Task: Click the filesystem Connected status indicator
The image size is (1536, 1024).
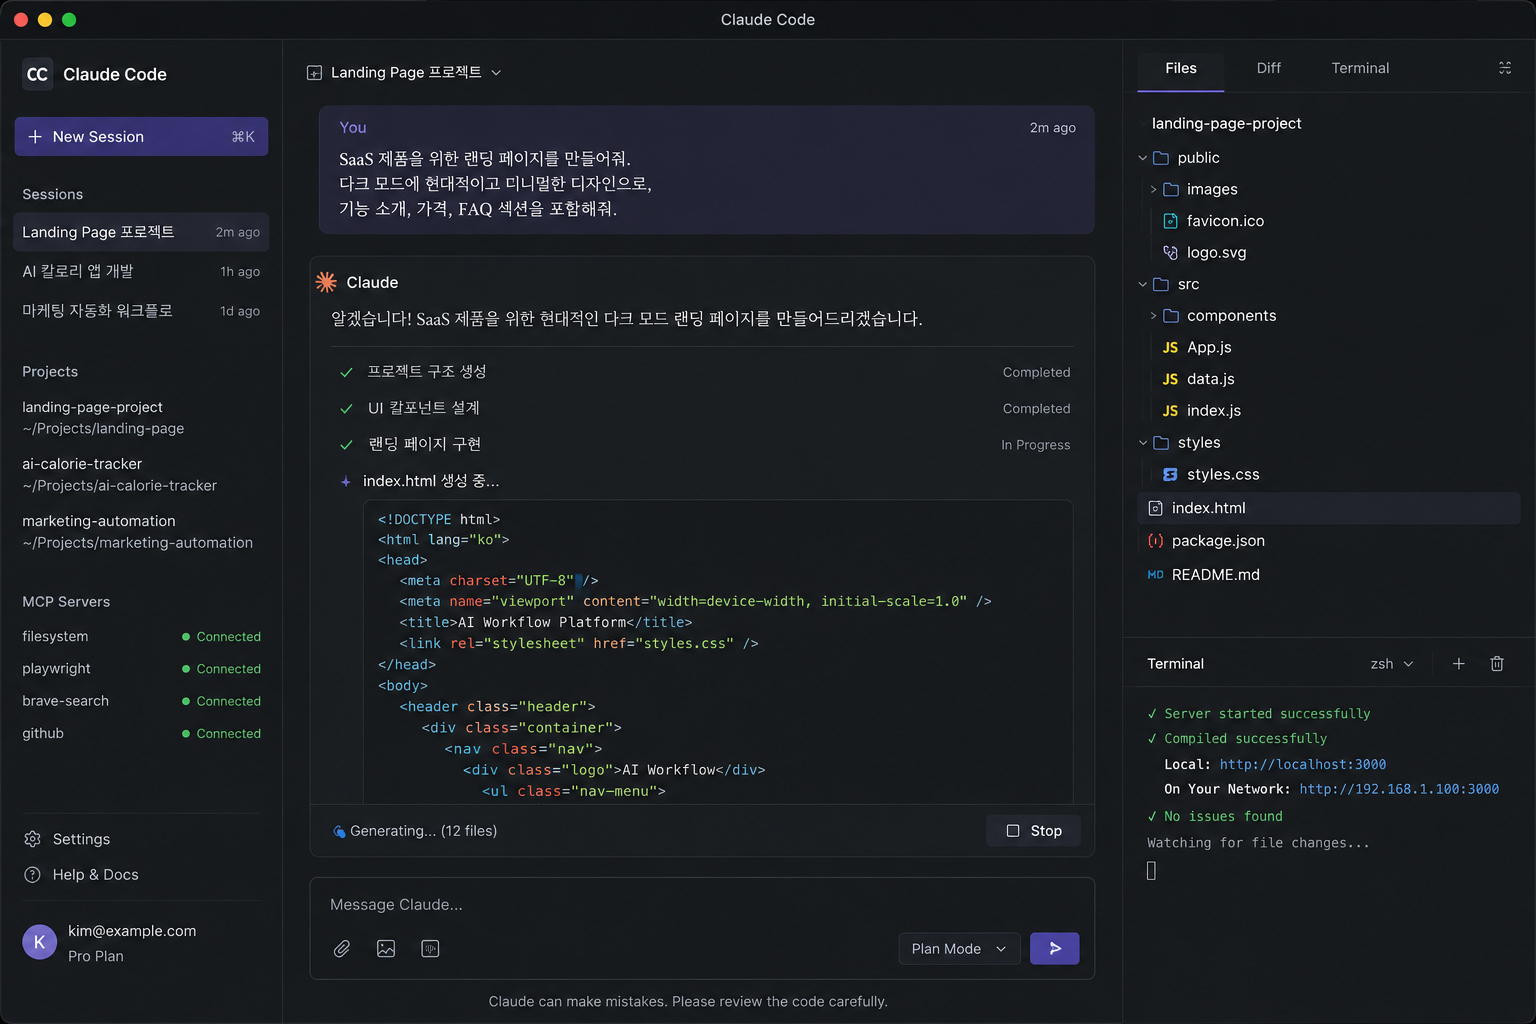Action: tap(221, 637)
